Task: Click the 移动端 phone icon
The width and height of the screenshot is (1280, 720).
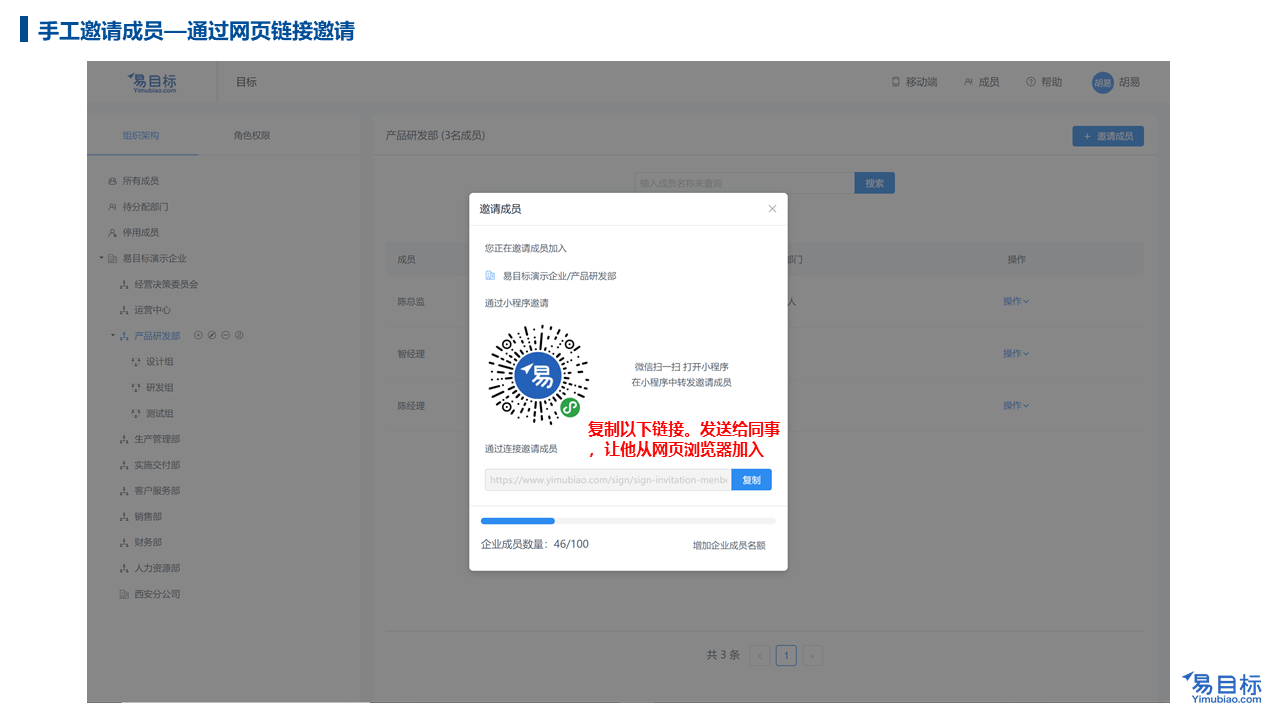Action: 896,82
